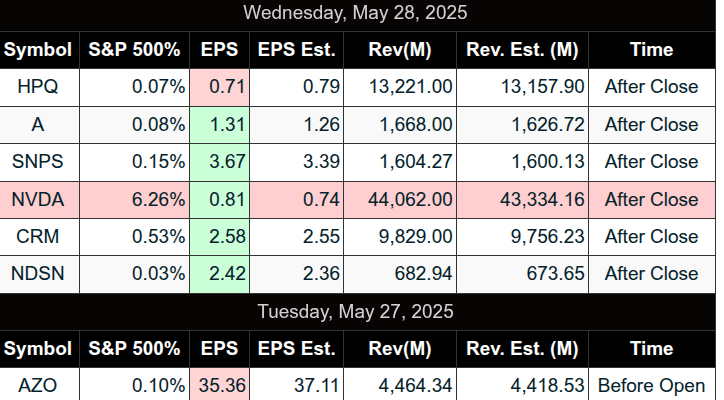
Task: Select the 0.15% S&P weight for SNPS
Action: 134,162
